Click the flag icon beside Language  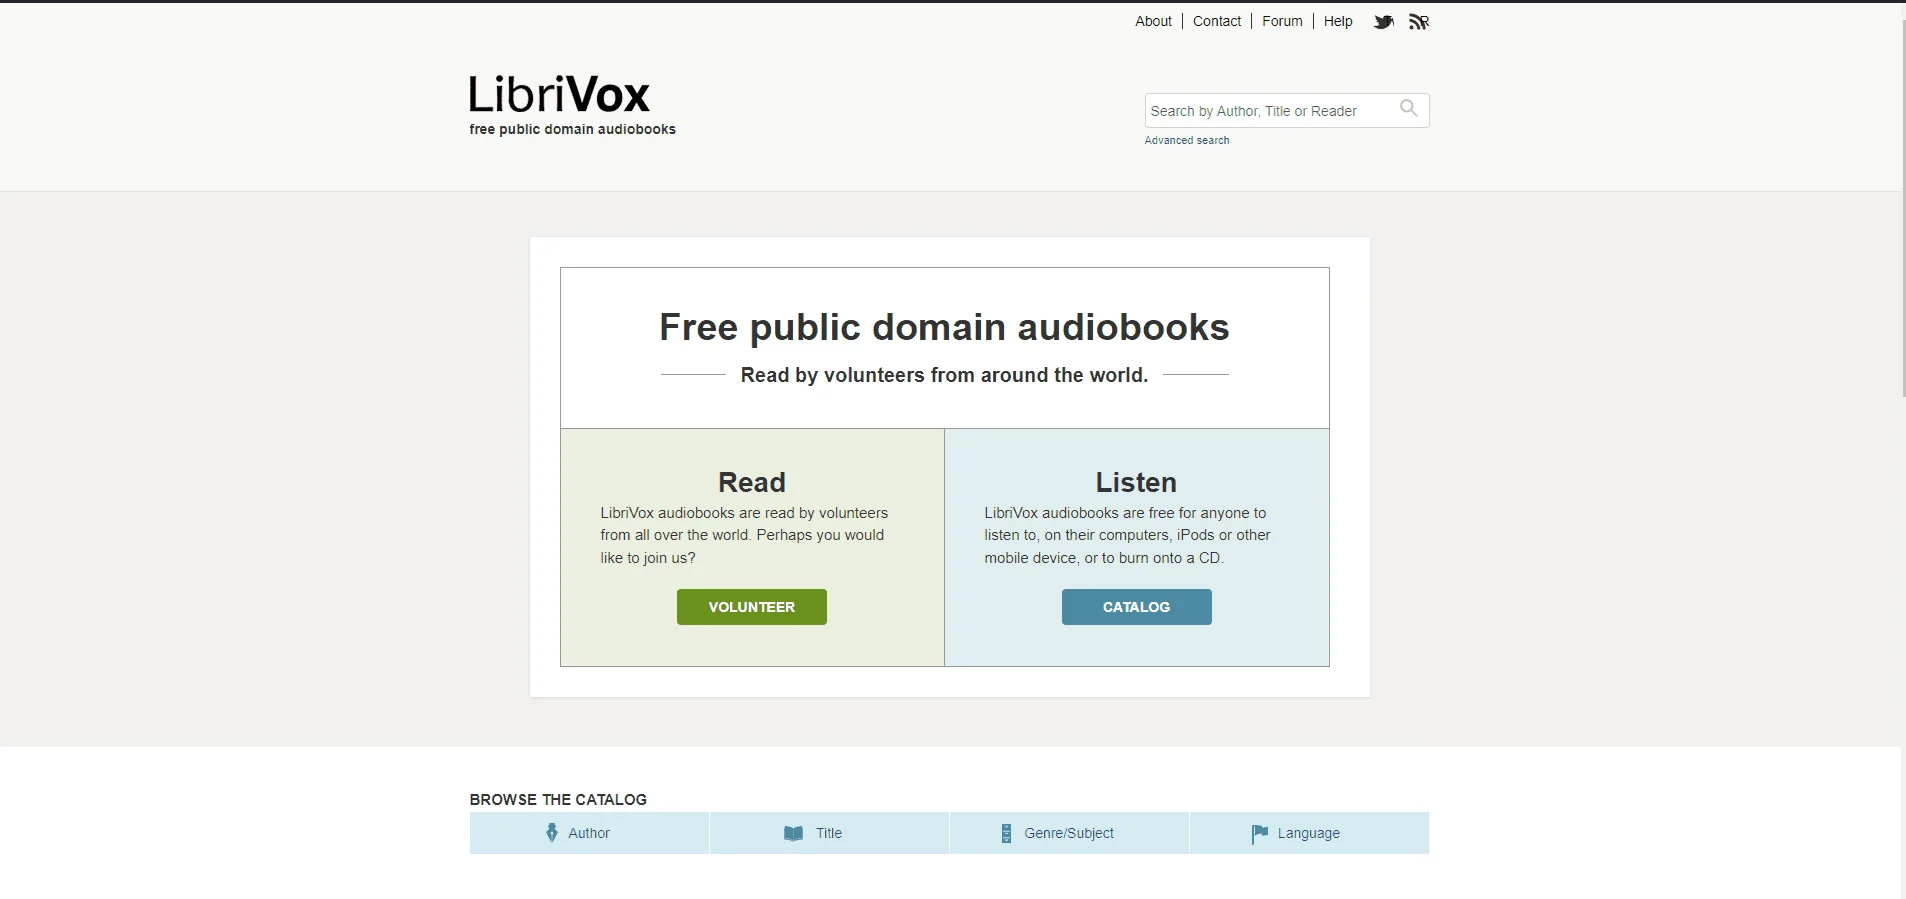[1259, 833]
